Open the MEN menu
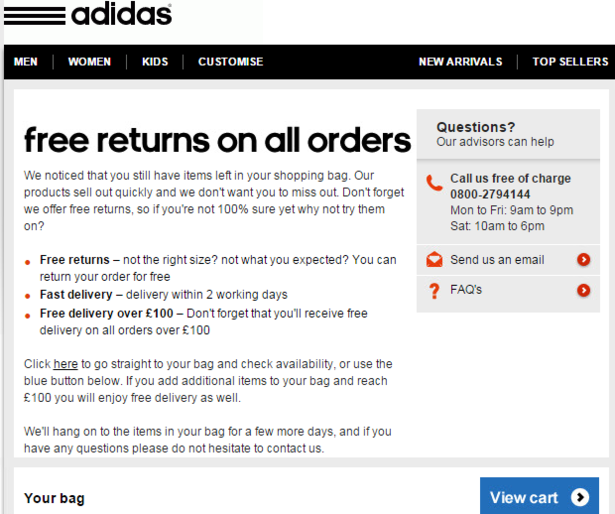The image size is (615, 514). (x=26, y=62)
